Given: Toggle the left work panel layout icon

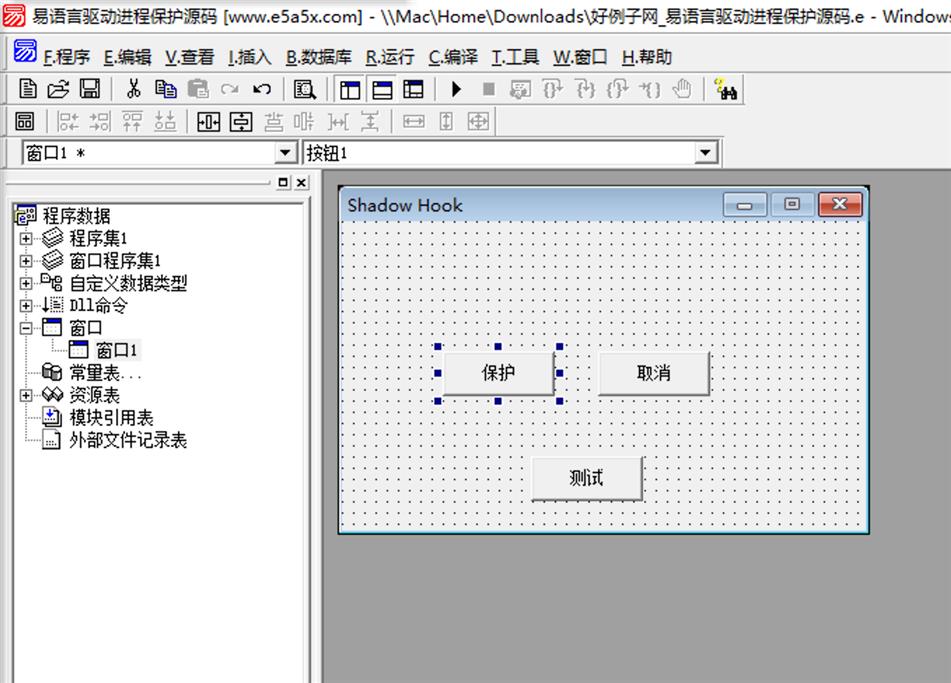Looking at the screenshot, I should pos(350,90).
